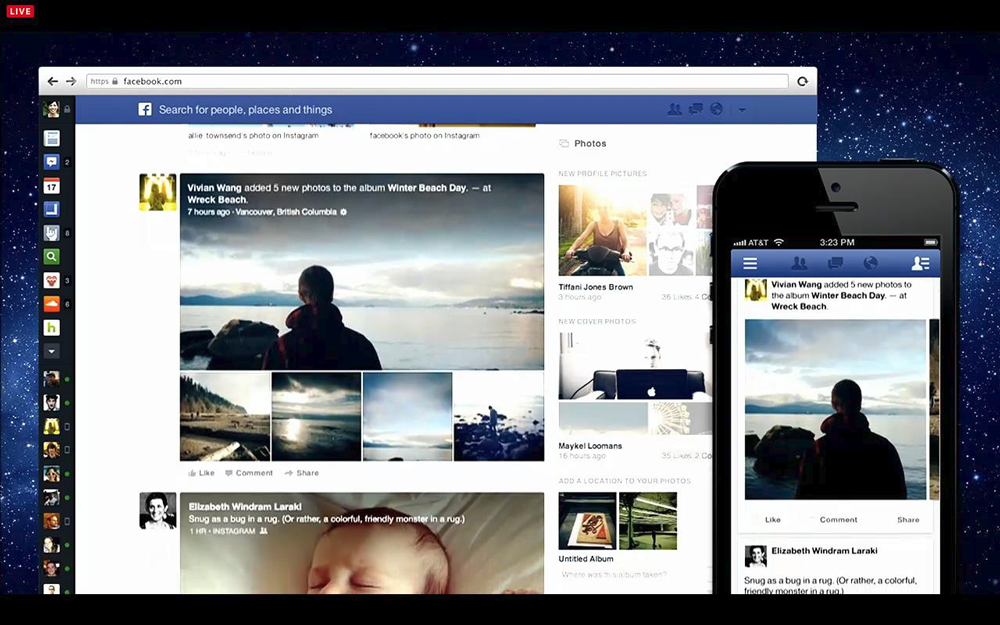Open the notifications globe in desktop header
The image size is (1000, 625).
(717, 110)
